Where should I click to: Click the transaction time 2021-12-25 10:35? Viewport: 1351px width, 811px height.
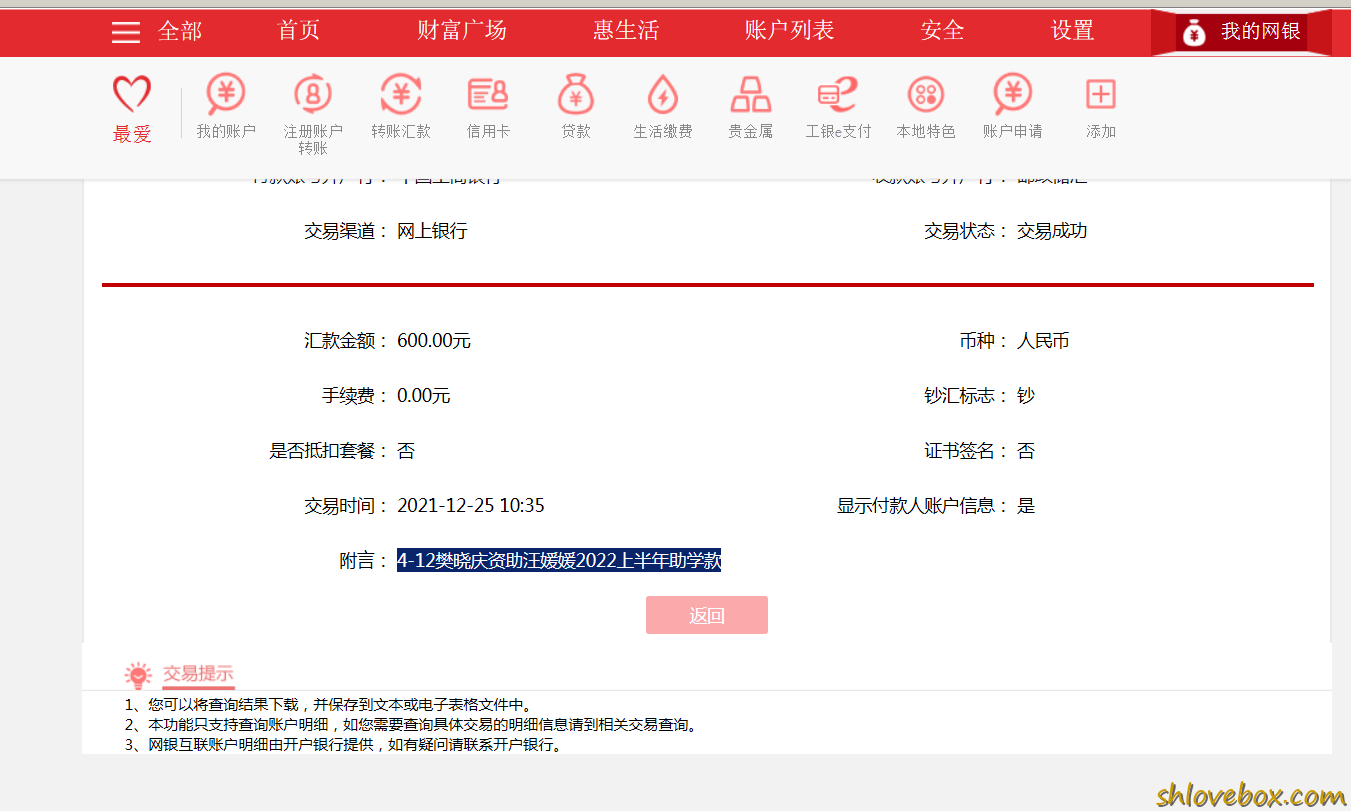point(471,506)
